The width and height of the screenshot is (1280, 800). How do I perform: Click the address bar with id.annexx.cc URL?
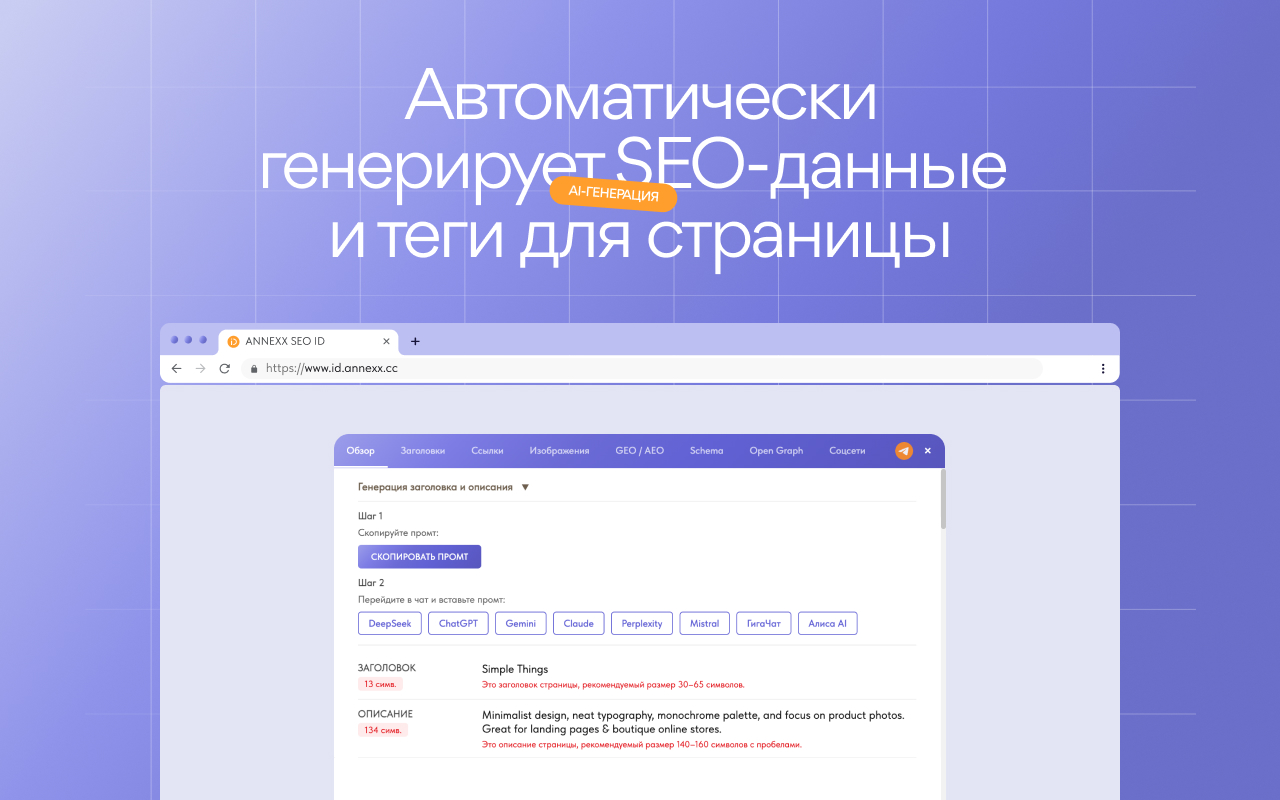click(x=642, y=368)
